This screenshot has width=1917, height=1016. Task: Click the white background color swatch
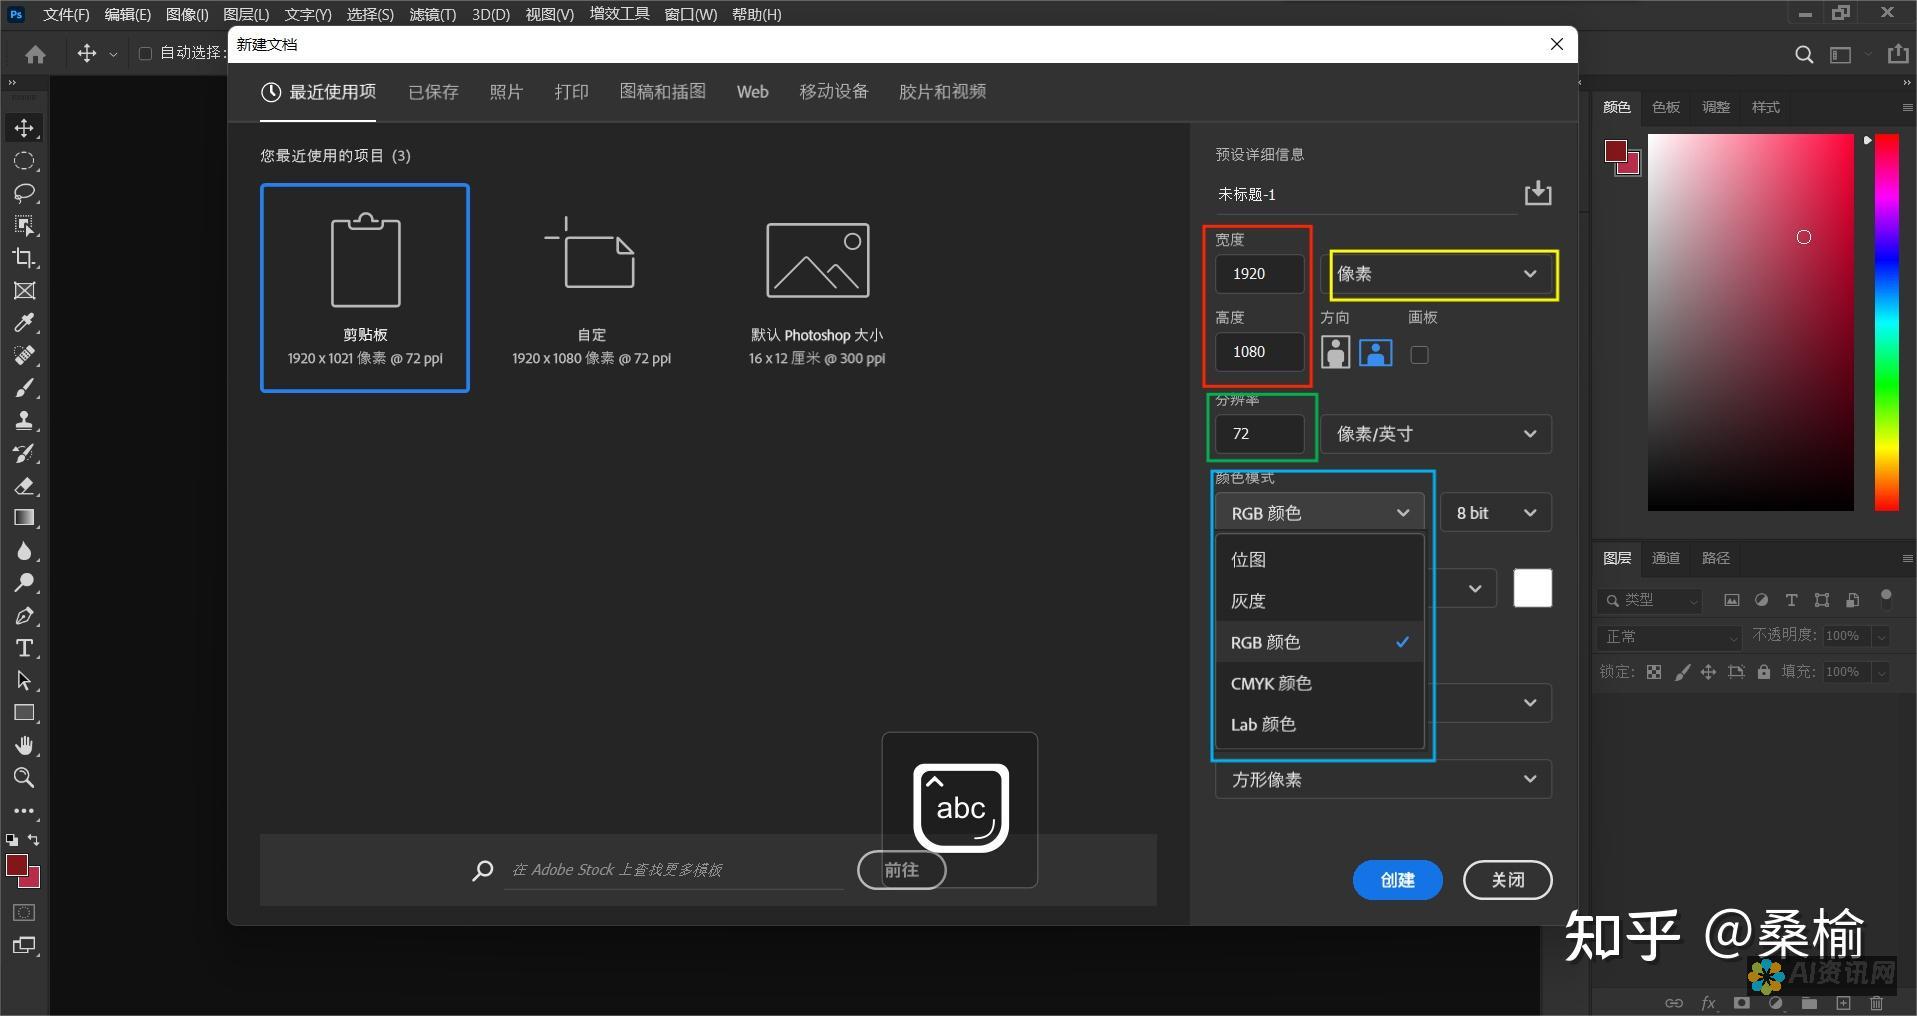1532,588
